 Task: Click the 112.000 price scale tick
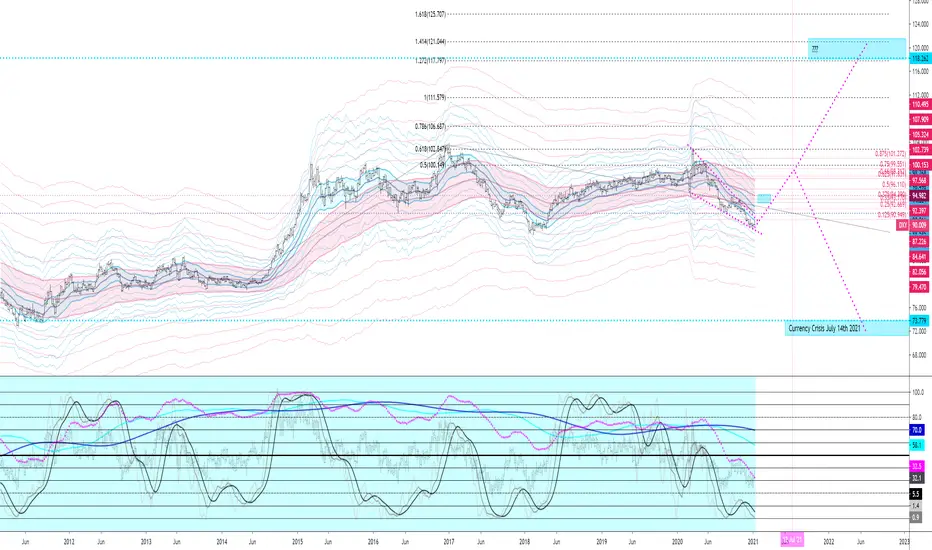(x=920, y=95)
